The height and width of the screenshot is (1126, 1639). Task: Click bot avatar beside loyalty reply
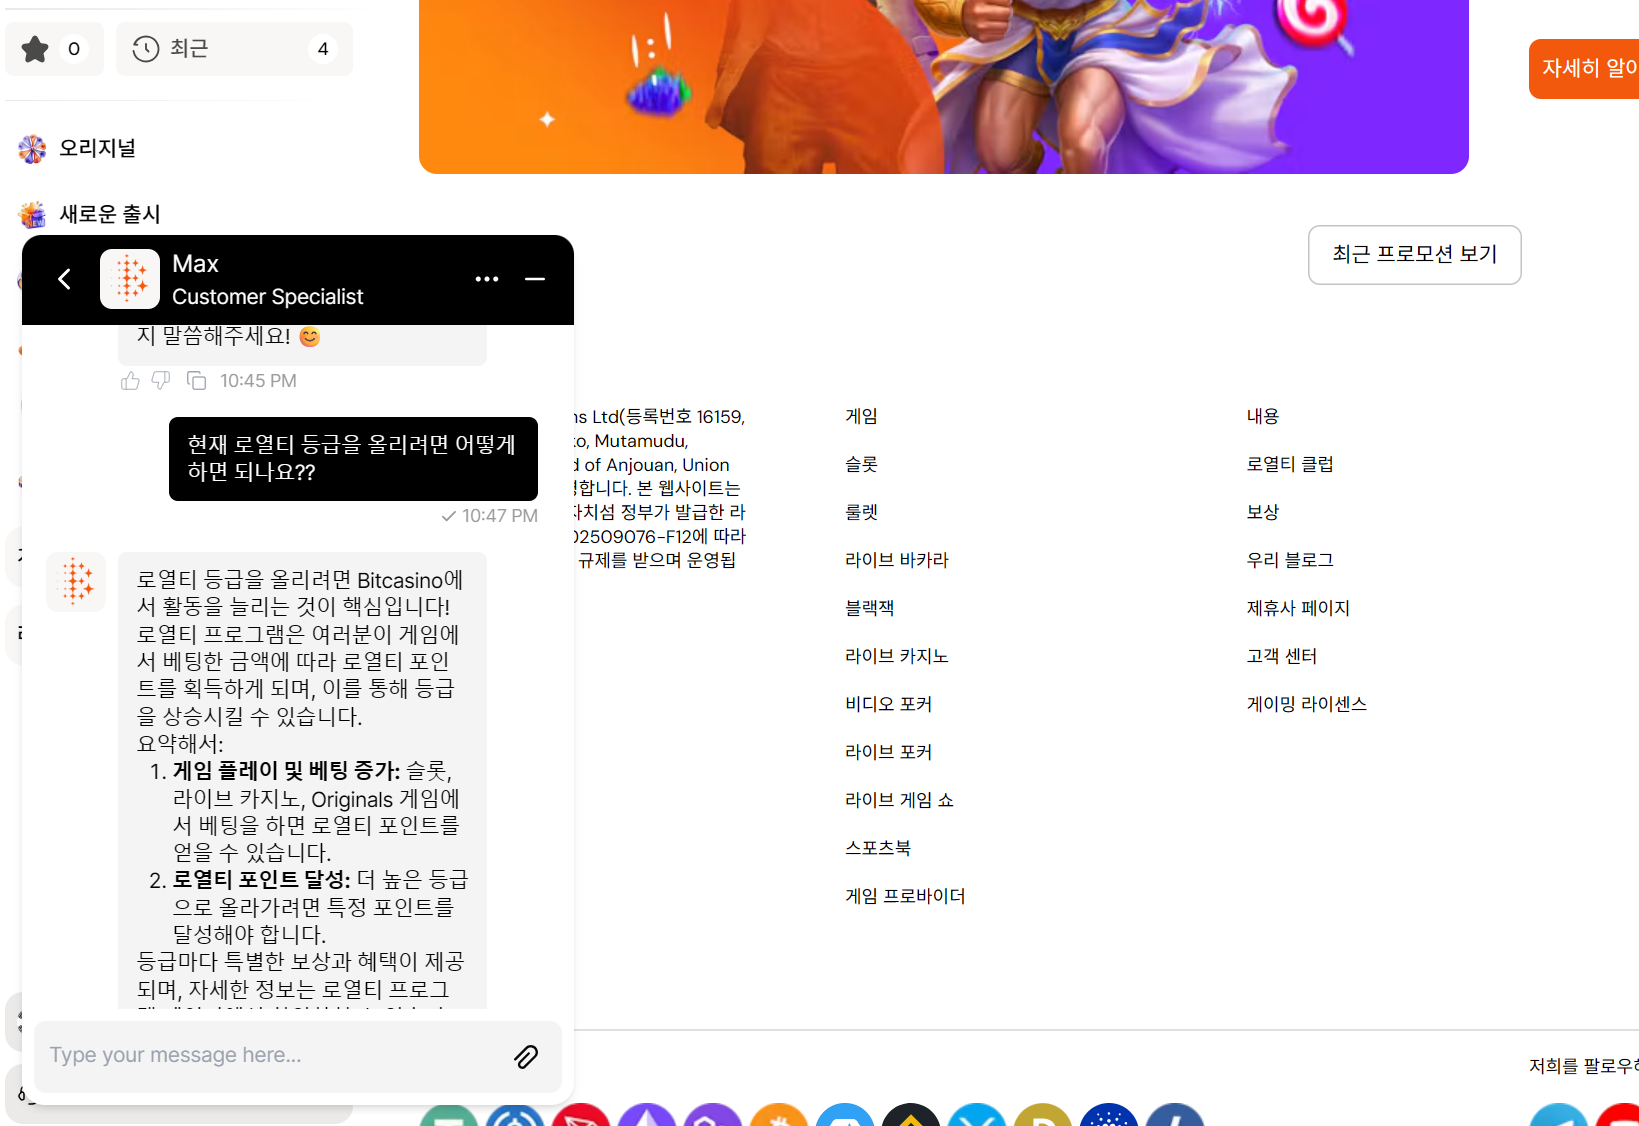pyautogui.click(x=76, y=581)
